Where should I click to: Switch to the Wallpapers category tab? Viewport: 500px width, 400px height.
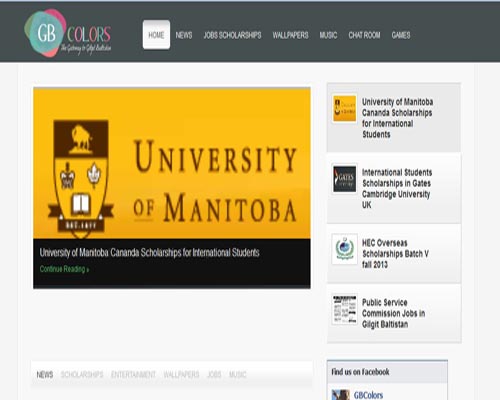click(x=181, y=375)
